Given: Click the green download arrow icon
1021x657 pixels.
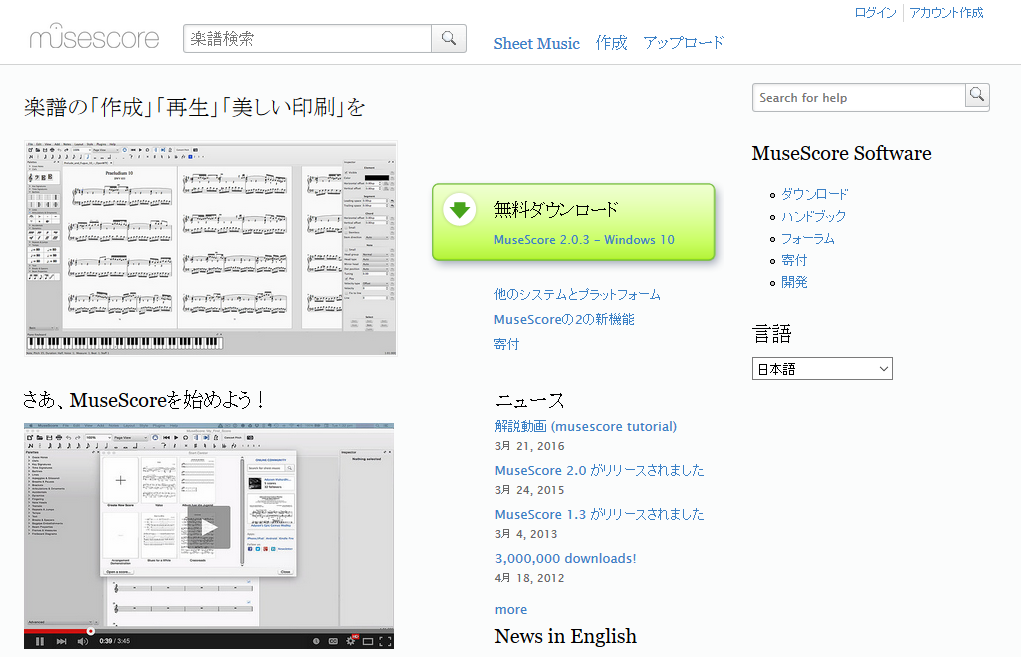Looking at the screenshot, I should coord(460,210).
